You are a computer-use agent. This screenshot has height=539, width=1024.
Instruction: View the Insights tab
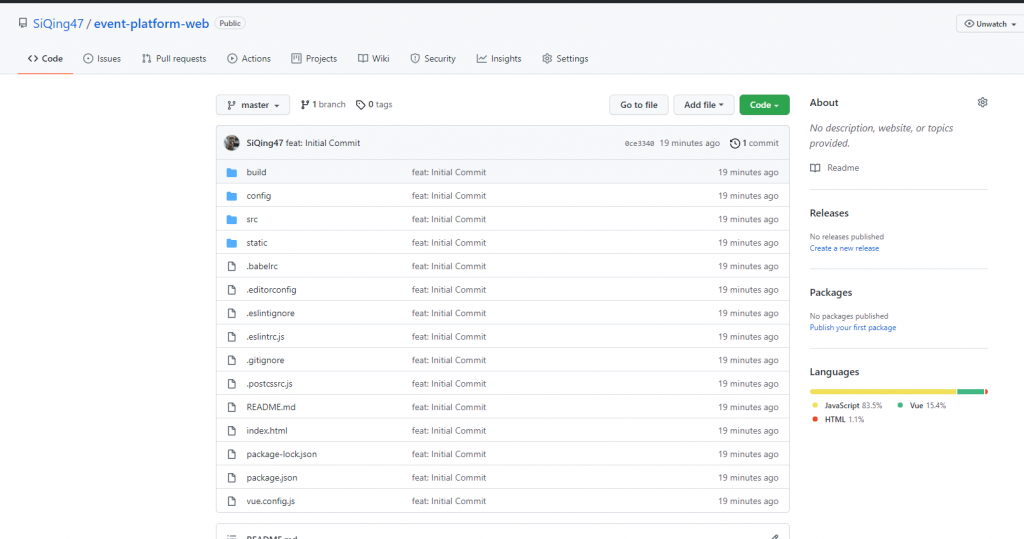coord(499,59)
